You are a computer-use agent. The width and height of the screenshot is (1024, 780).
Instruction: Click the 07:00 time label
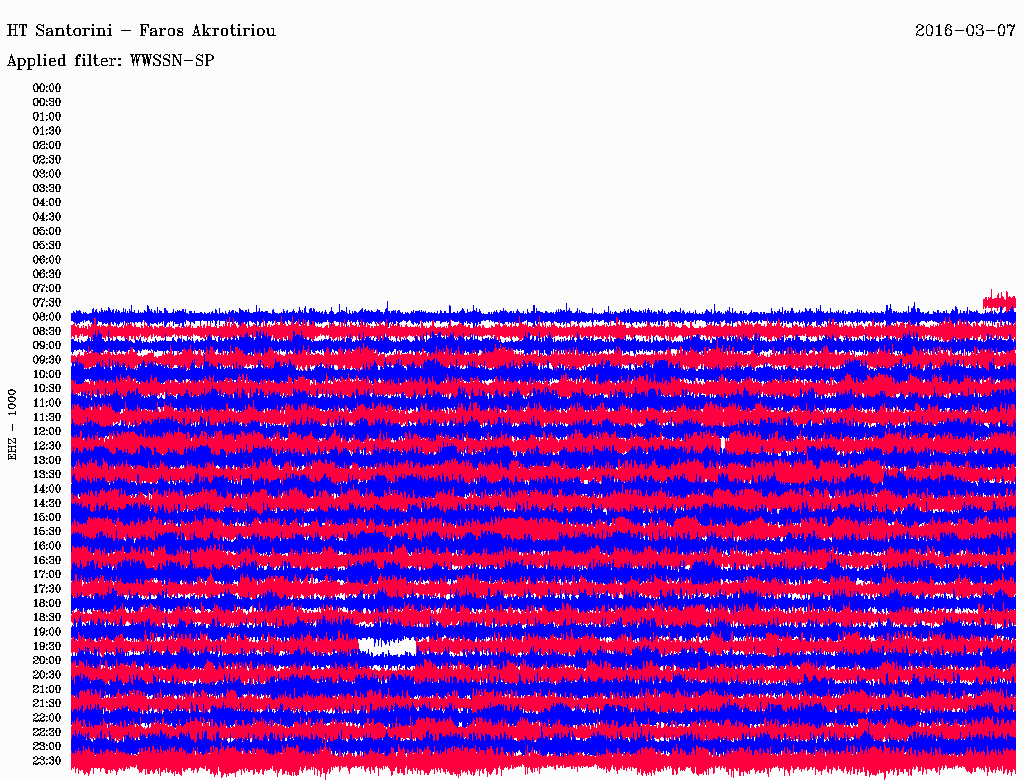point(47,288)
